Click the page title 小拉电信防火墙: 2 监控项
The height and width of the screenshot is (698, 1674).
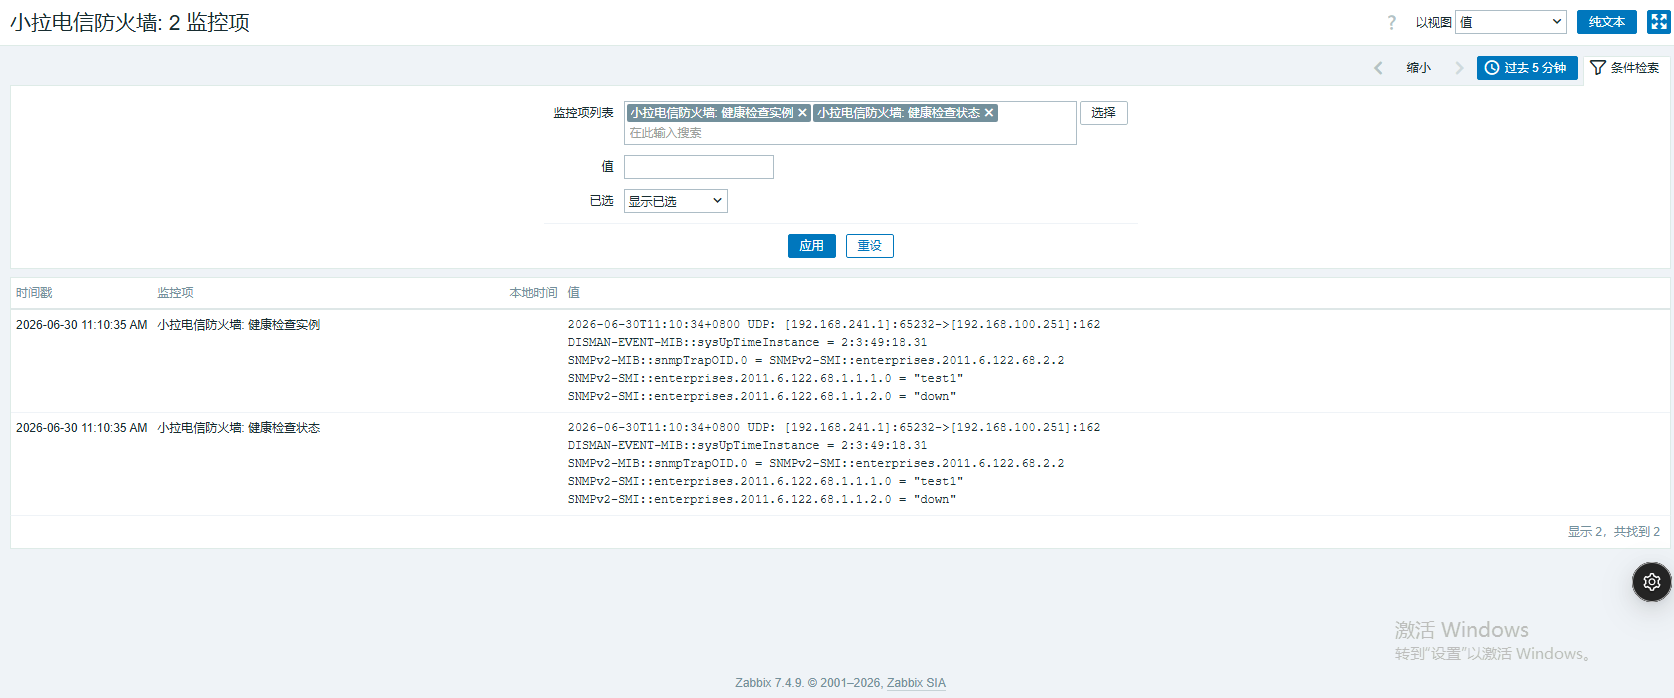tap(130, 23)
